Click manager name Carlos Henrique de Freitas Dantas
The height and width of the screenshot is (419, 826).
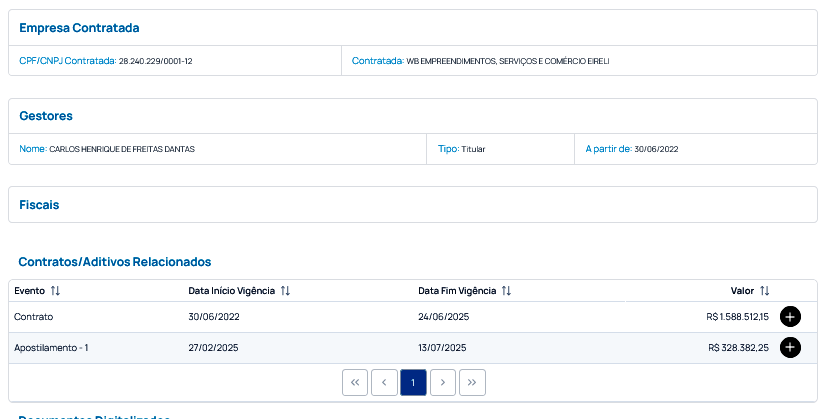click(x=122, y=149)
